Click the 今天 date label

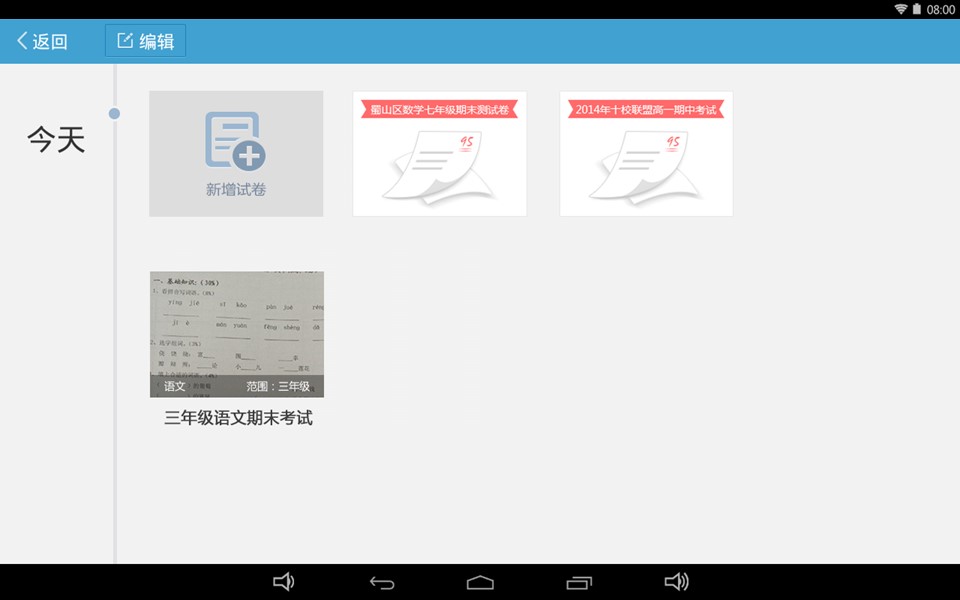[56, 140]
